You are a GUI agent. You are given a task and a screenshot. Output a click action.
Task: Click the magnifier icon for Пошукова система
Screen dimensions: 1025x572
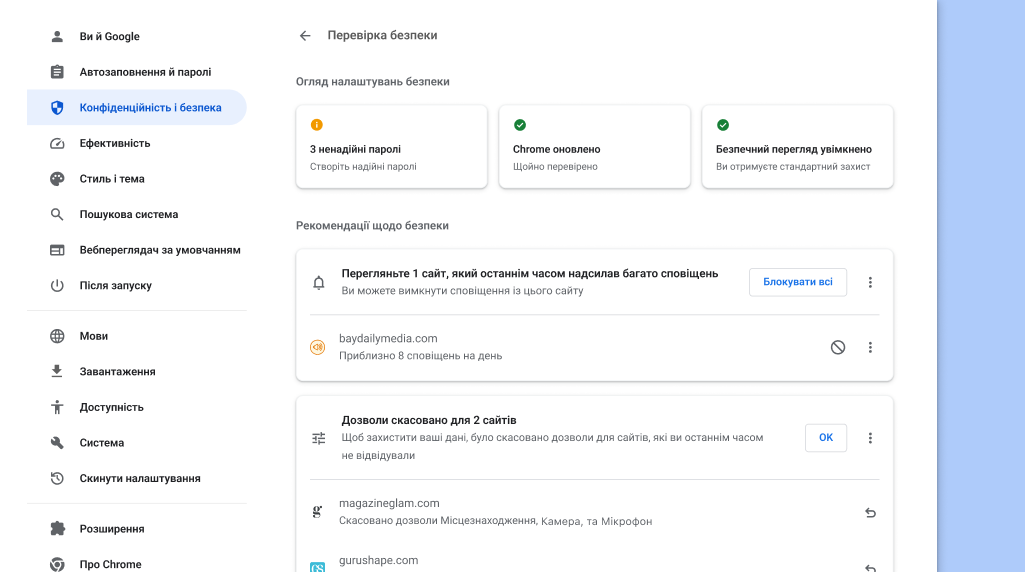point(57,214)
